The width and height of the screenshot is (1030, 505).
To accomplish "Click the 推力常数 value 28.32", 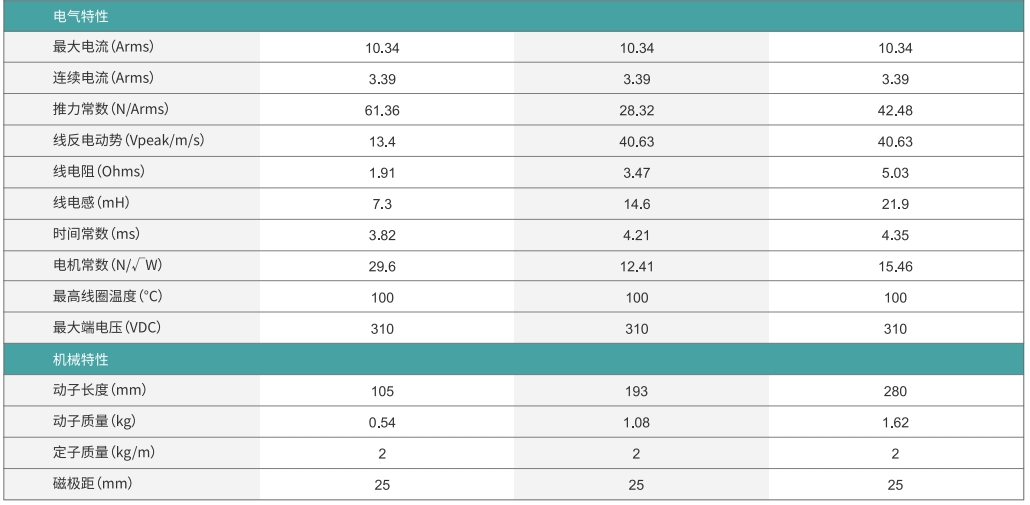I will coord(637,110).
